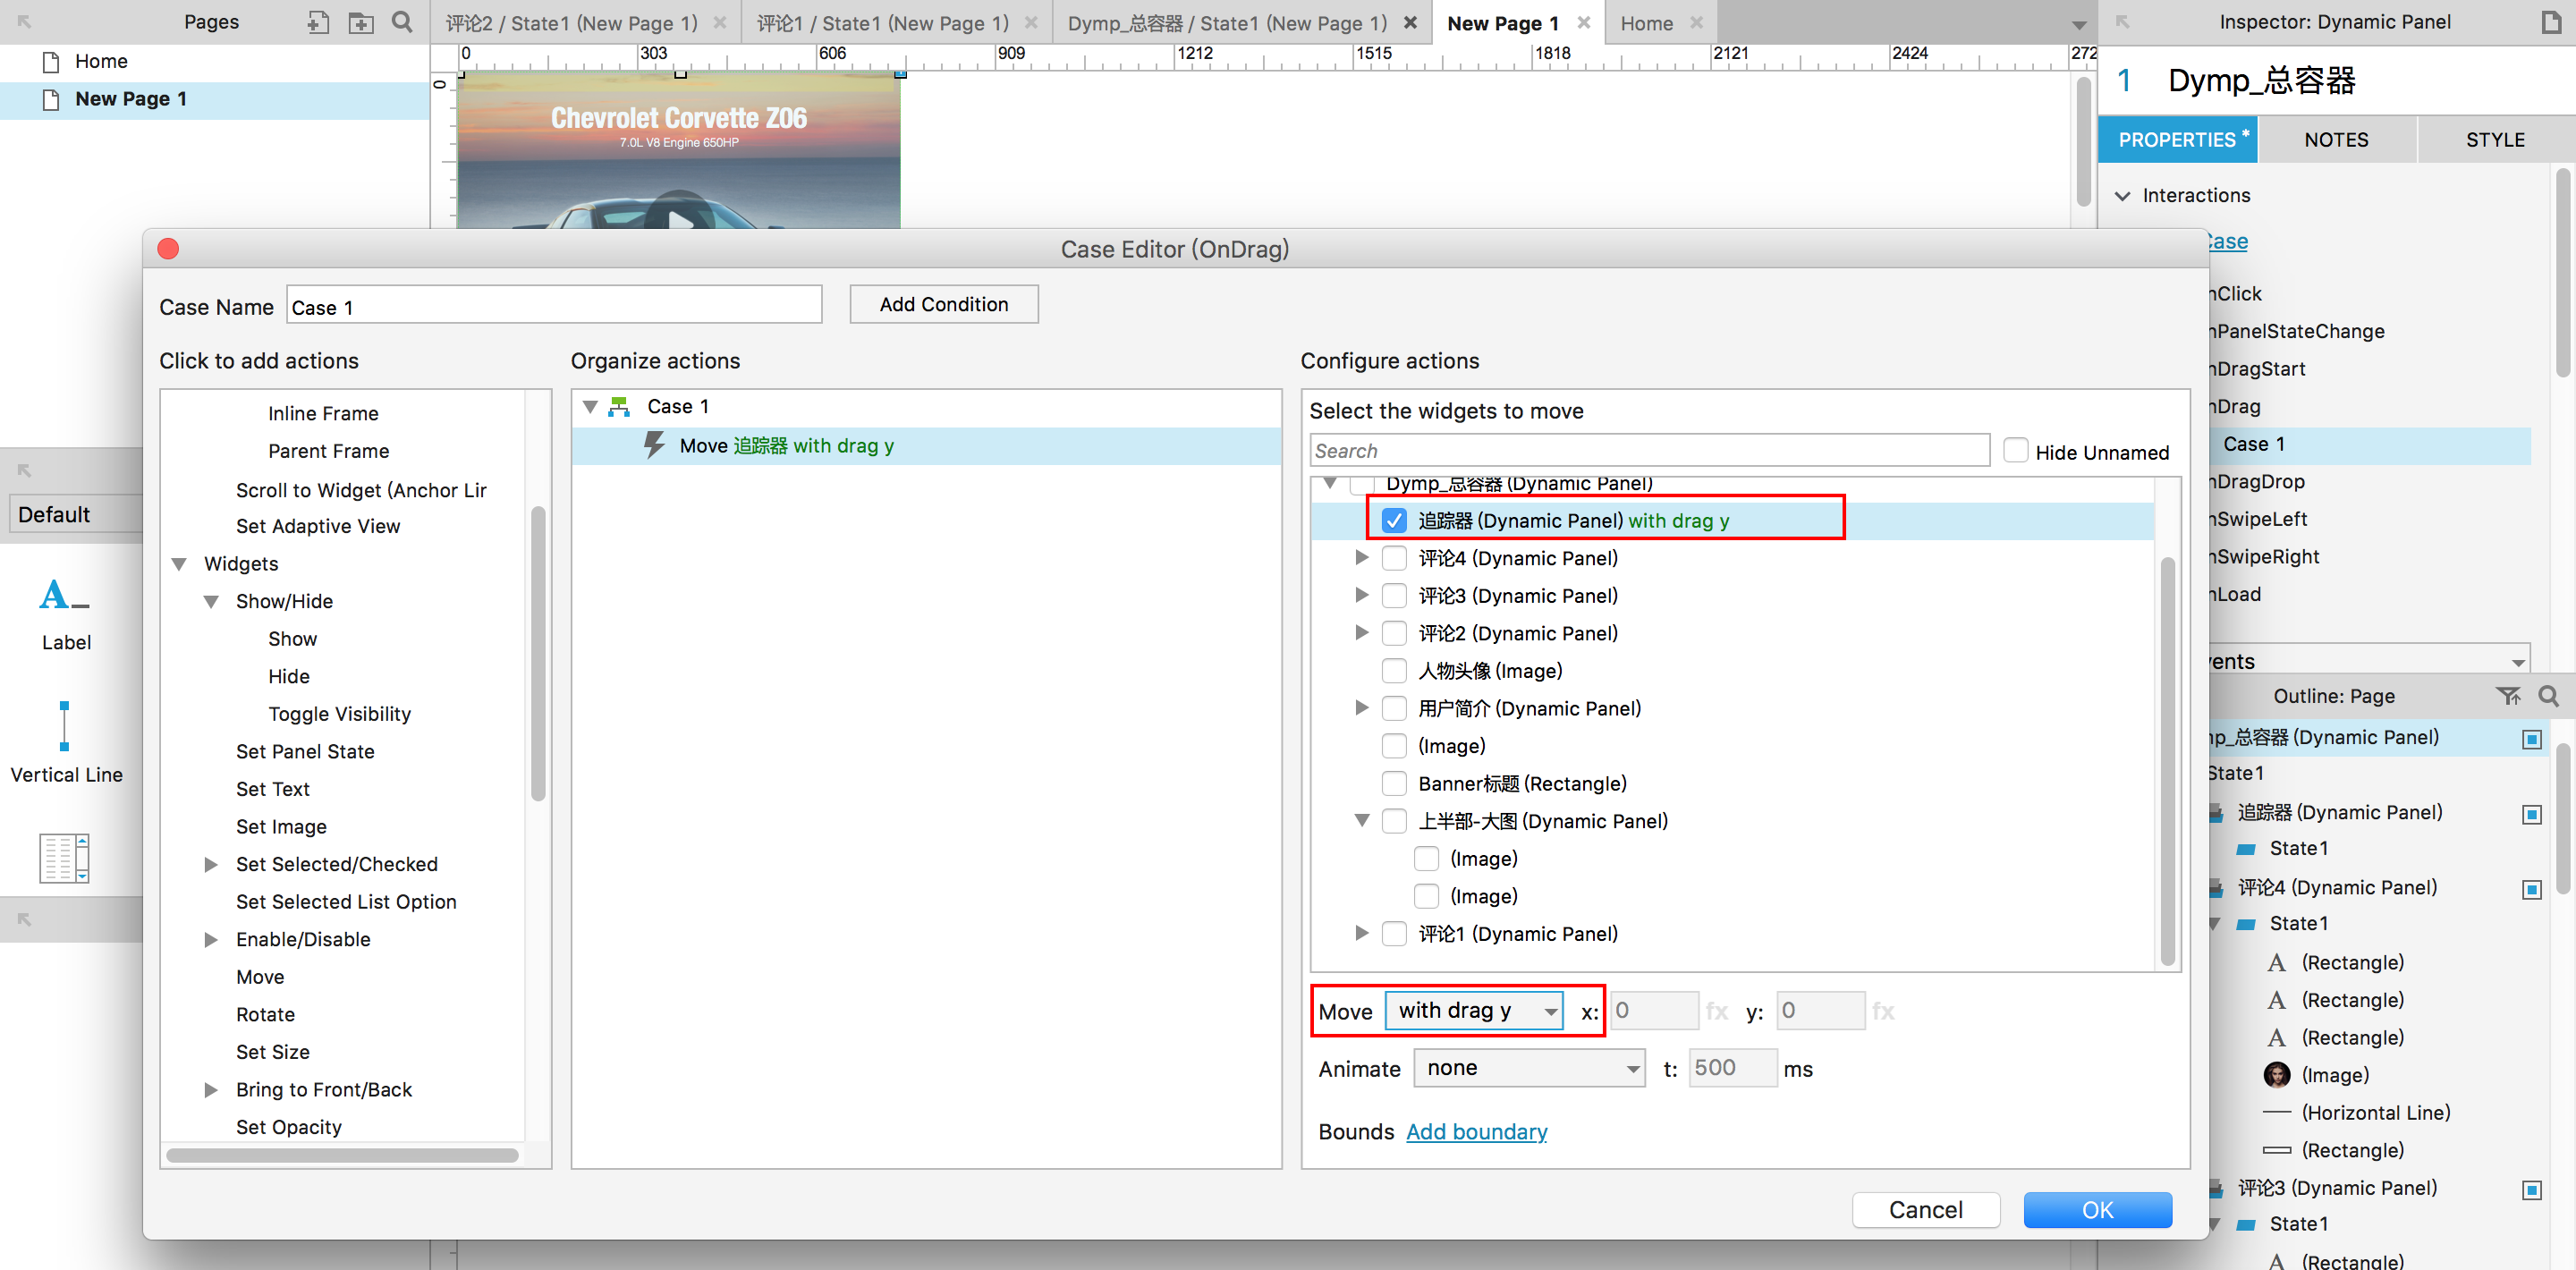This screenshot has height=1270, width=2576.
Task: Select the Vertical Line widget icon
Action: point(65,727)
